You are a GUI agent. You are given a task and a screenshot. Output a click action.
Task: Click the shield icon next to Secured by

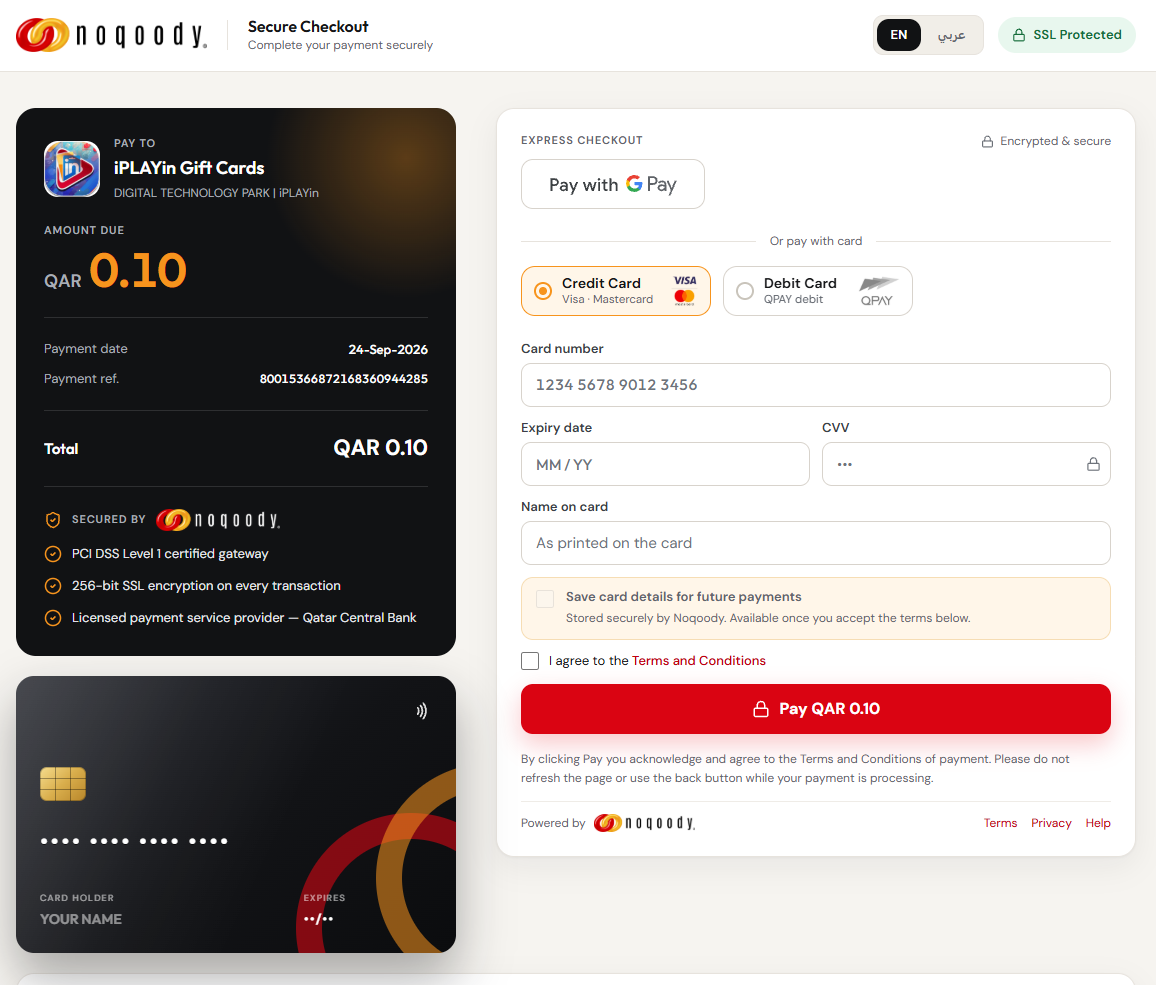pos(53,520)
